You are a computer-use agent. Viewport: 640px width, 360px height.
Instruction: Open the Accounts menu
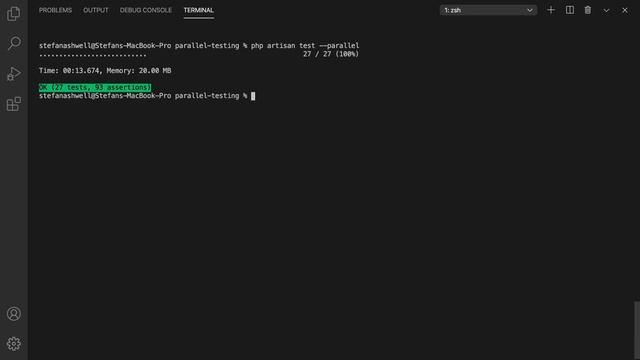coord(14,313)
